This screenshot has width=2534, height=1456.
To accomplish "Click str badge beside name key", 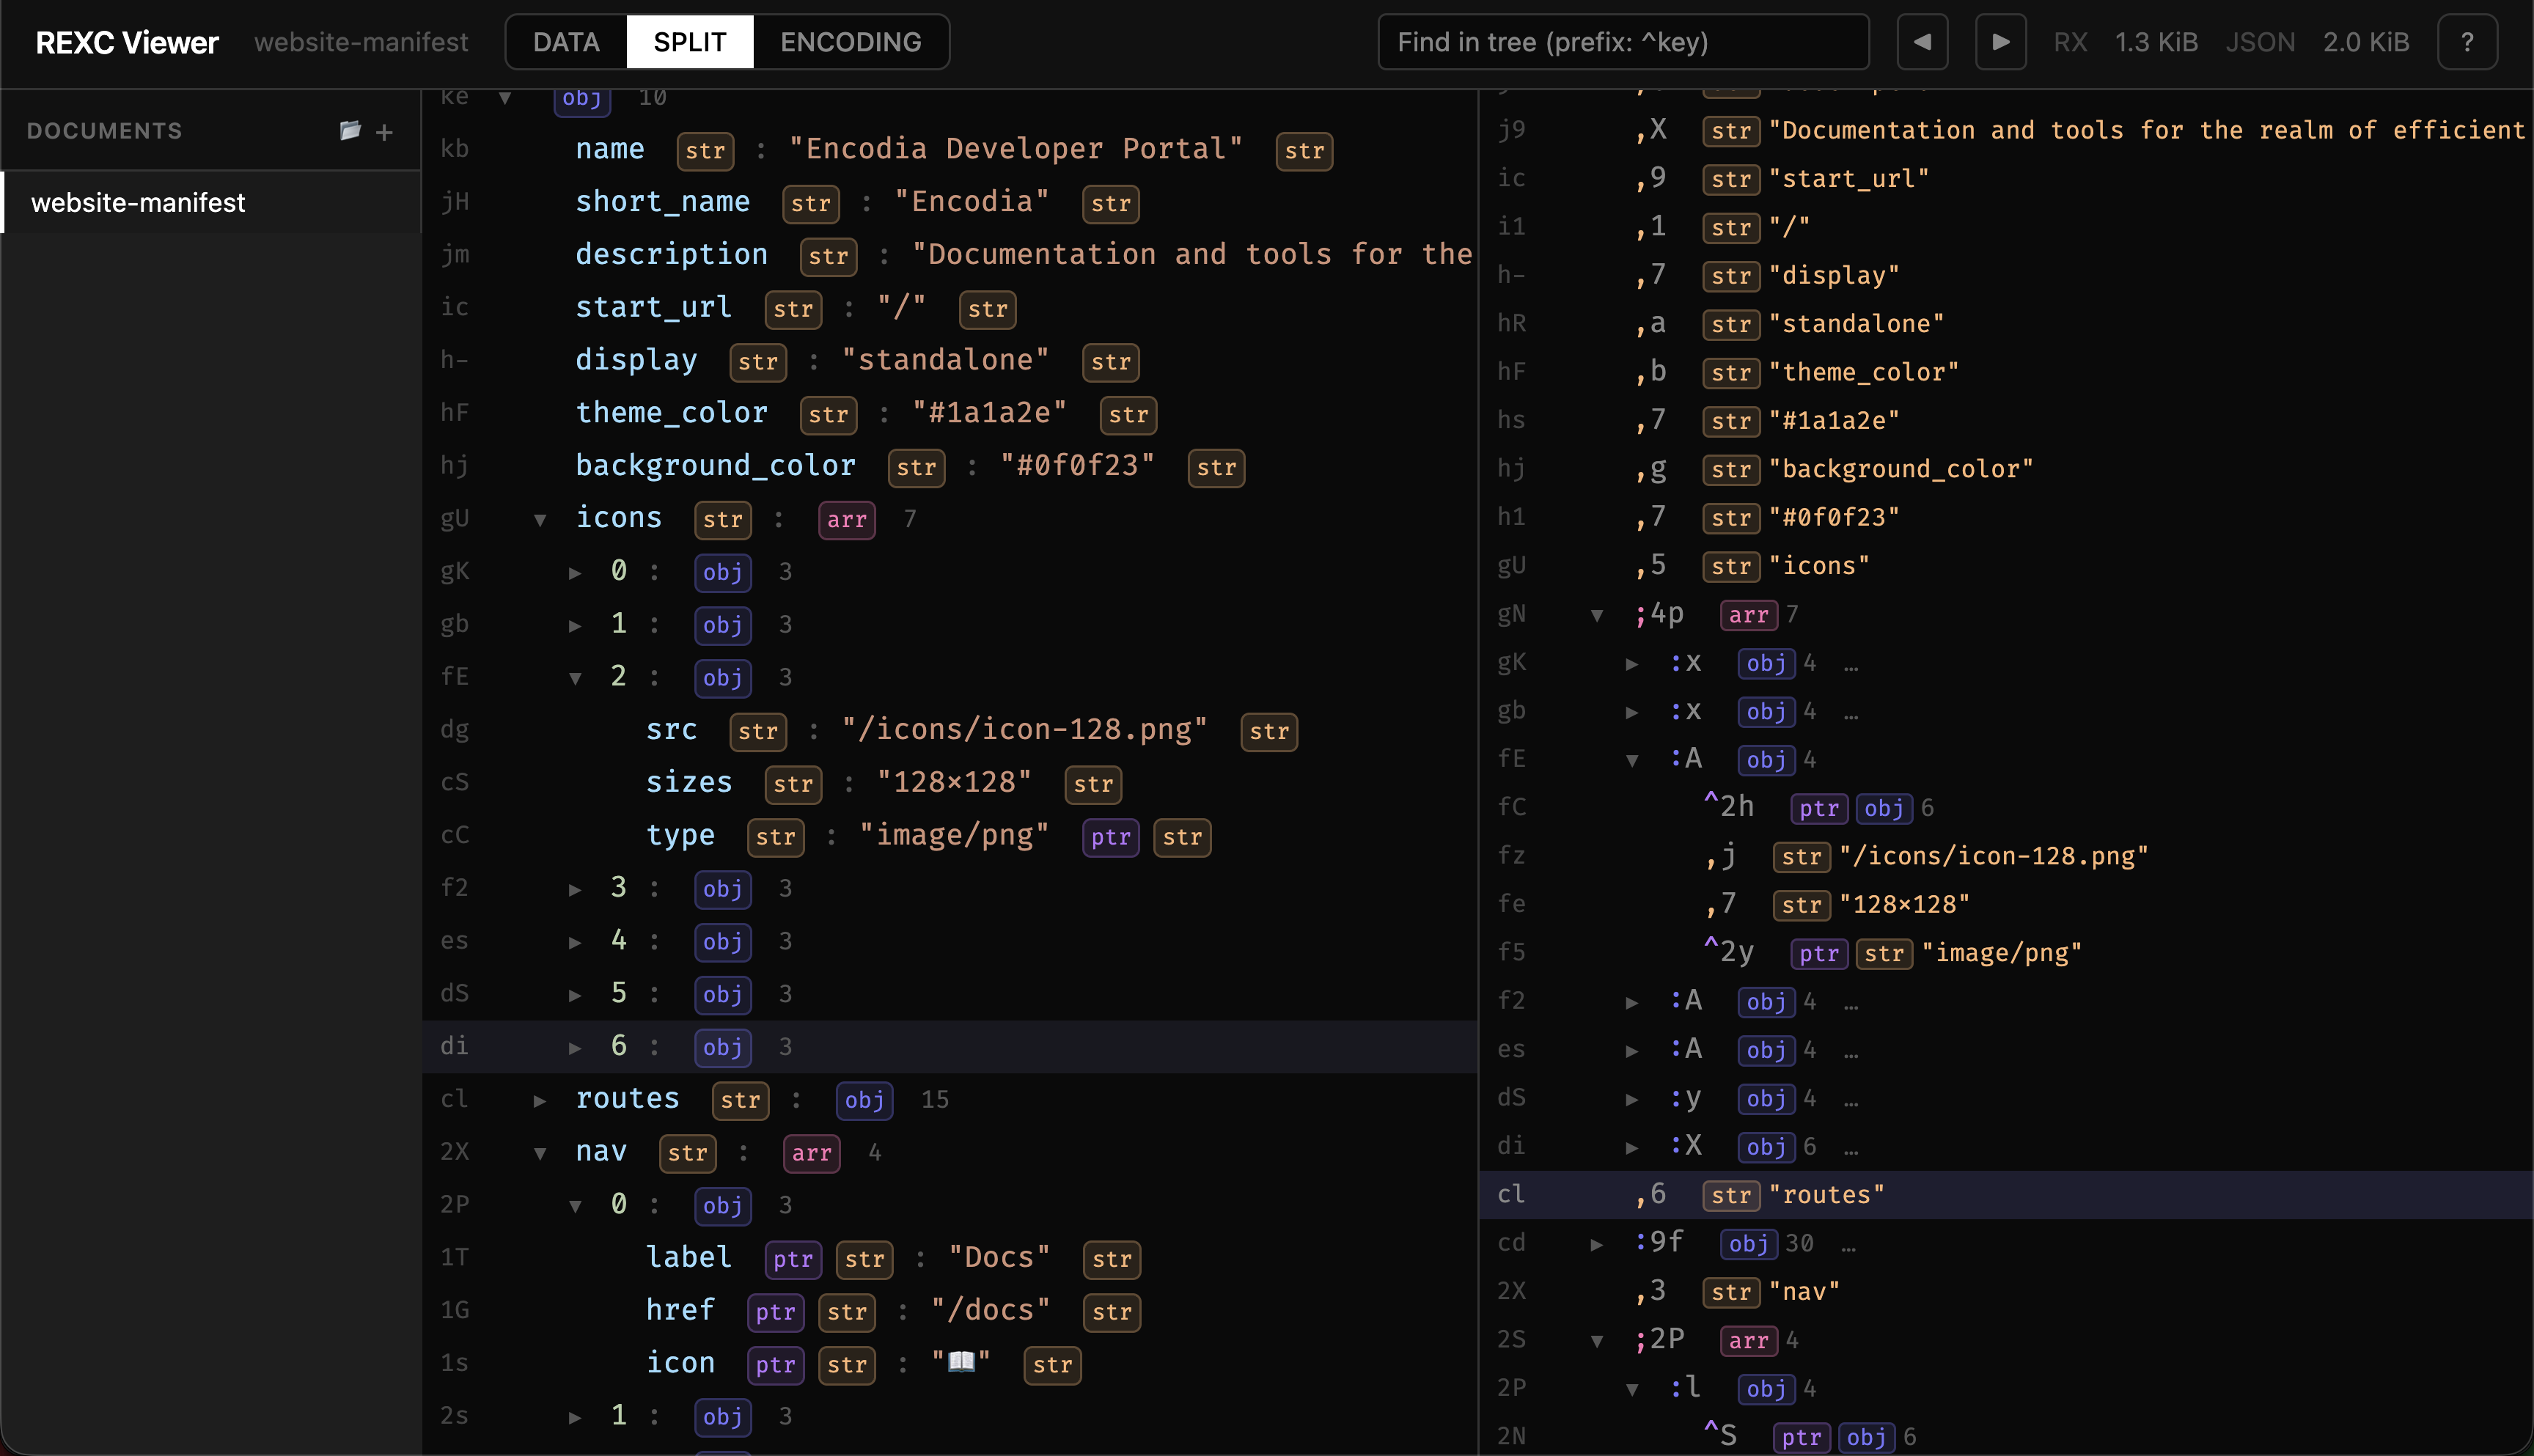I will tap(705, 150).
